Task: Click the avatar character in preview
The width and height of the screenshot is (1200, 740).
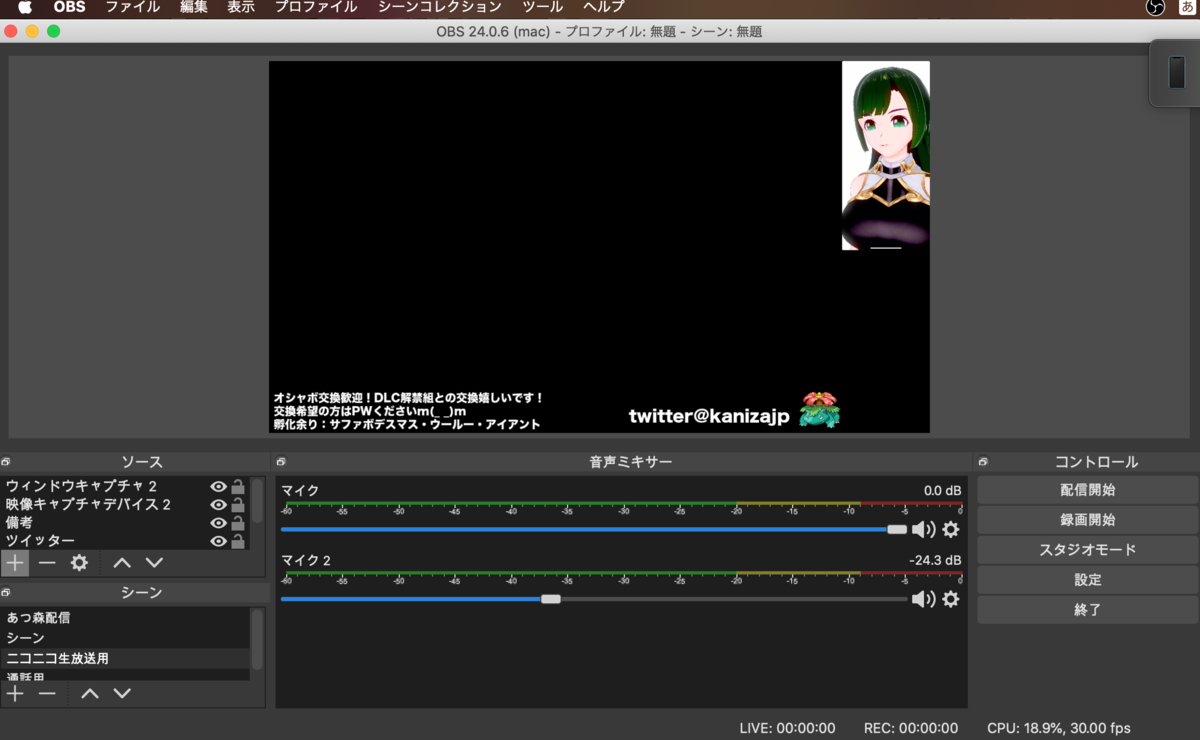Action: (886, 156)
